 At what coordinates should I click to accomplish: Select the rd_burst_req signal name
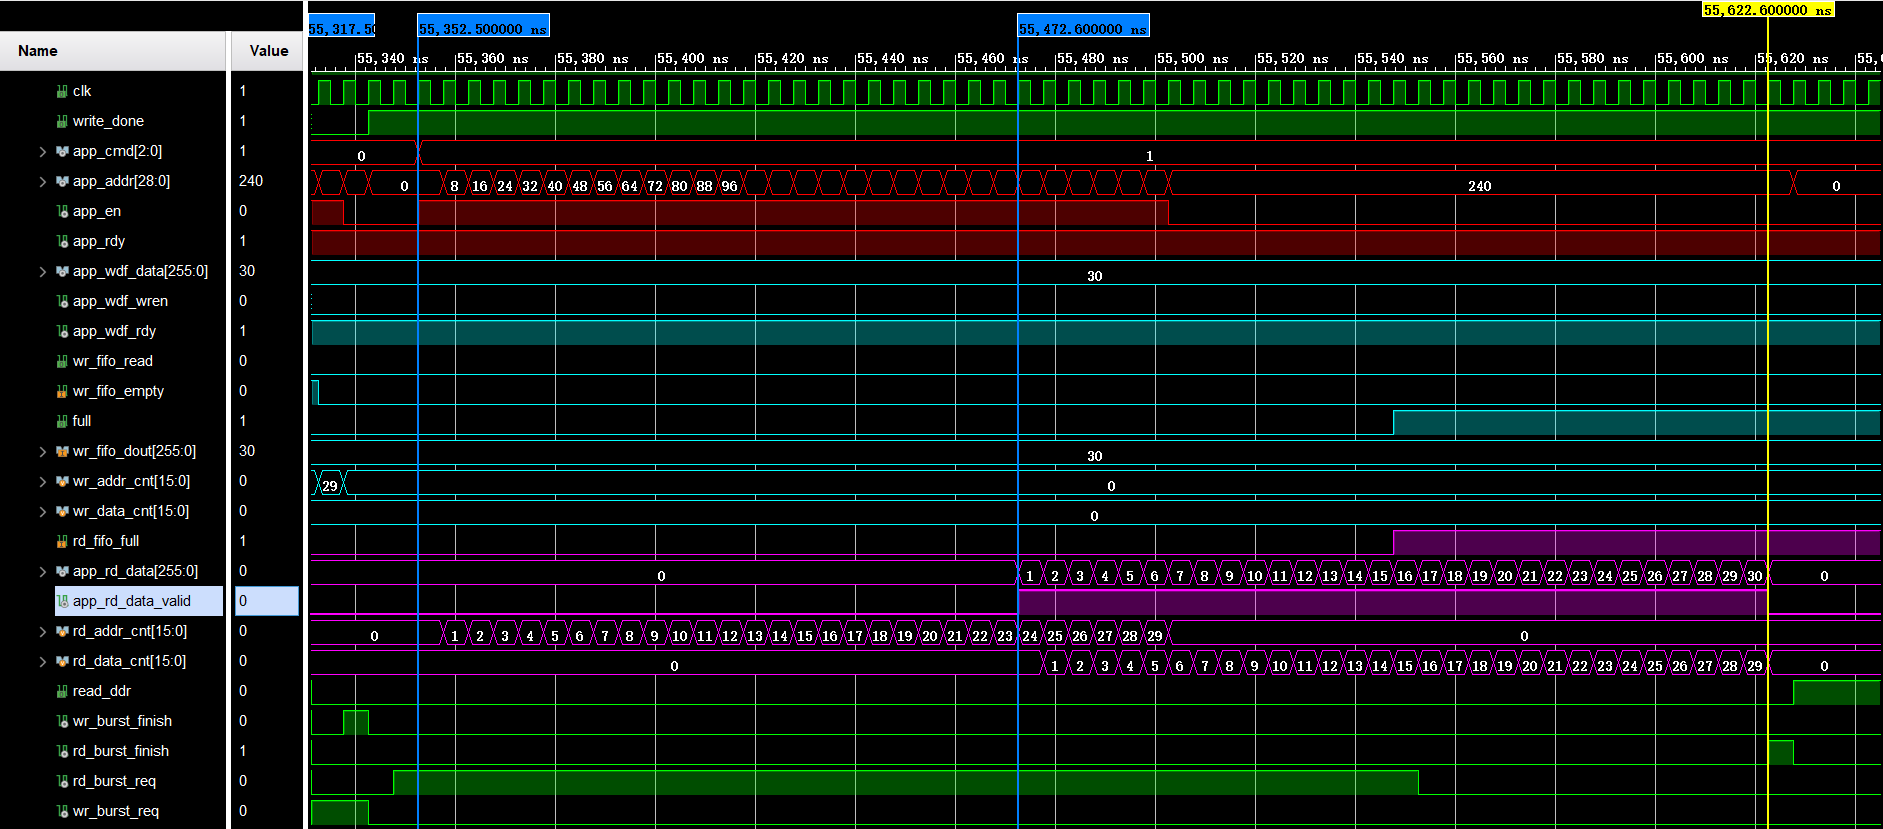(114, 781)
